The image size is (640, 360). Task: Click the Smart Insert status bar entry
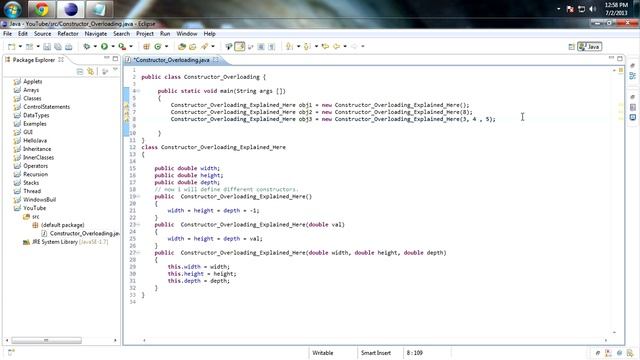[376, 353]
